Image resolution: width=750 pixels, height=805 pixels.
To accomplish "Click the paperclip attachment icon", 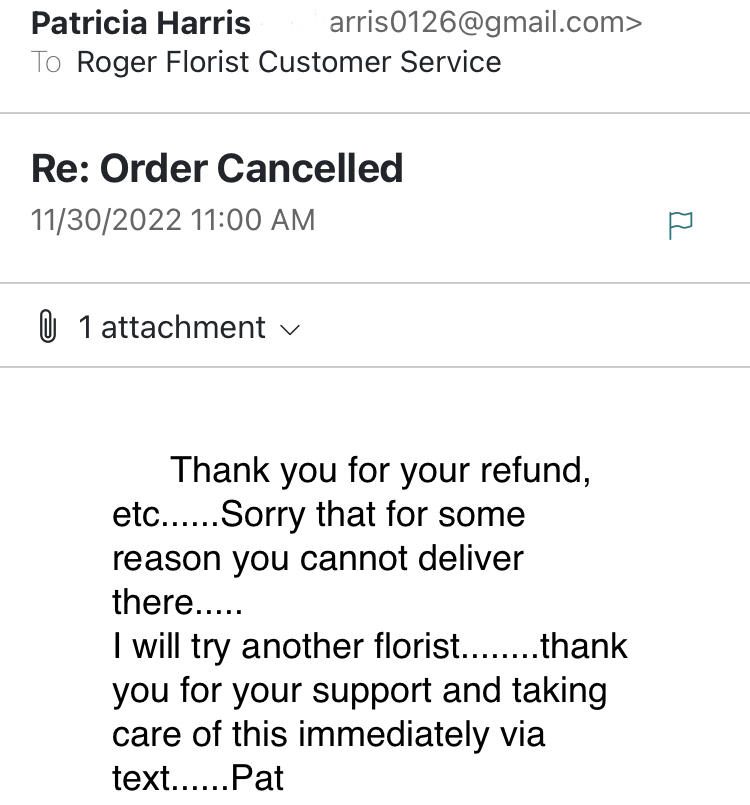I will pyautogui.click(x=47, y=326).
